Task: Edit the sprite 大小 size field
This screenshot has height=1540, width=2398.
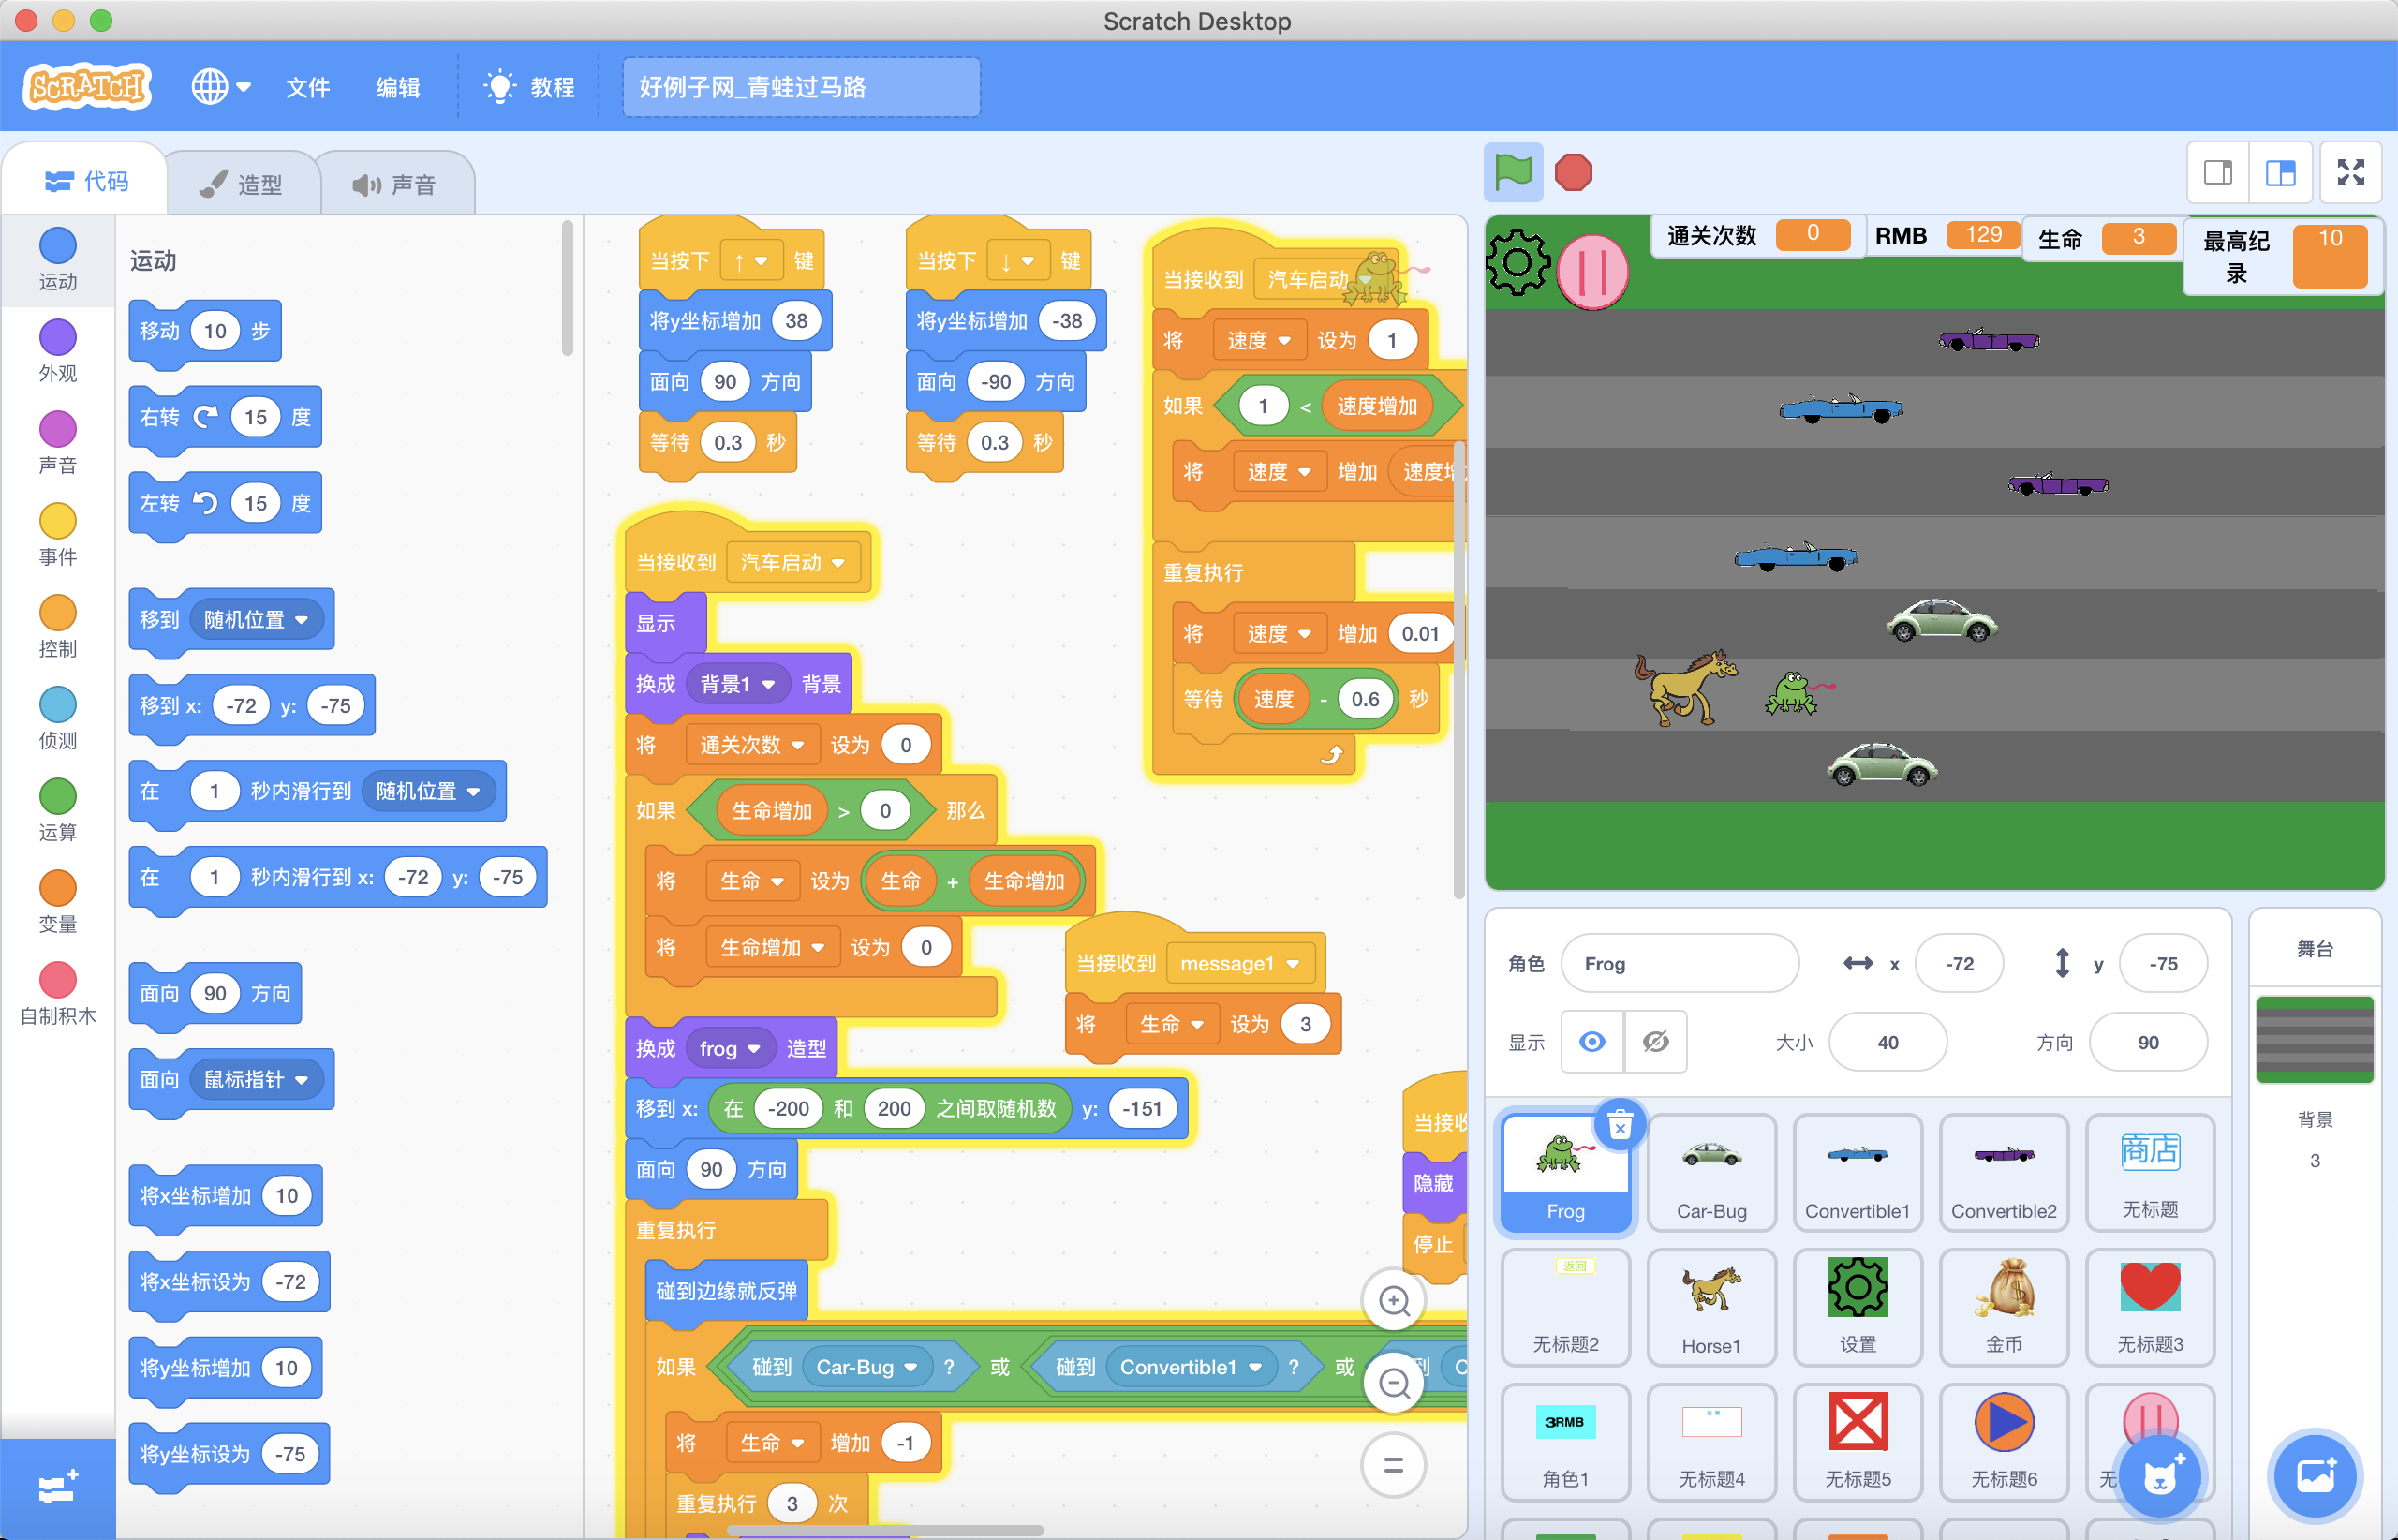Action: click(x=1887, y=1042)
